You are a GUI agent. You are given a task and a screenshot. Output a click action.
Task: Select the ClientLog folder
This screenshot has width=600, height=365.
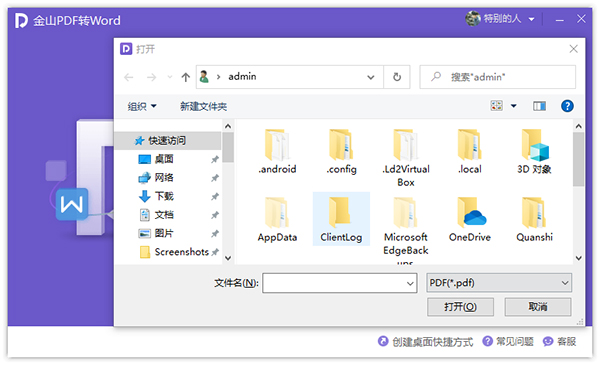[341, 220]
